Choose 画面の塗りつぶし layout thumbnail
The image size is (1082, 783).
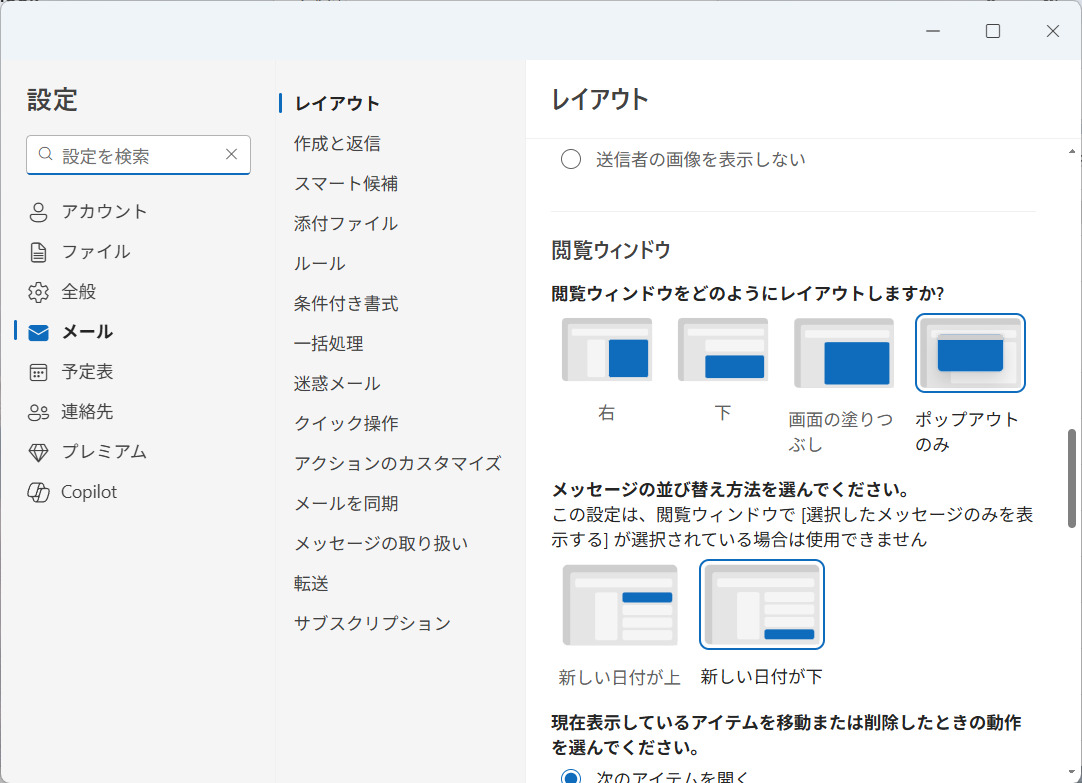pyautogui.click(x=843, y=353)
